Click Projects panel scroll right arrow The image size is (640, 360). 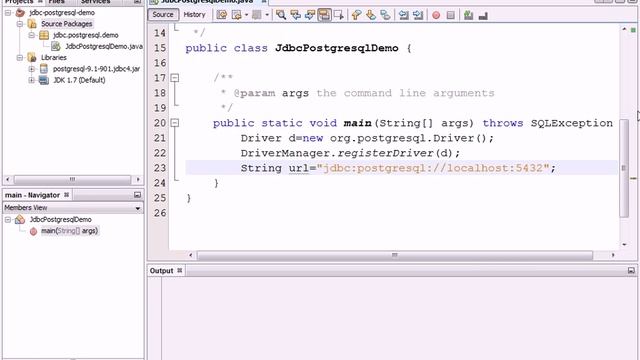click(138, 179)
